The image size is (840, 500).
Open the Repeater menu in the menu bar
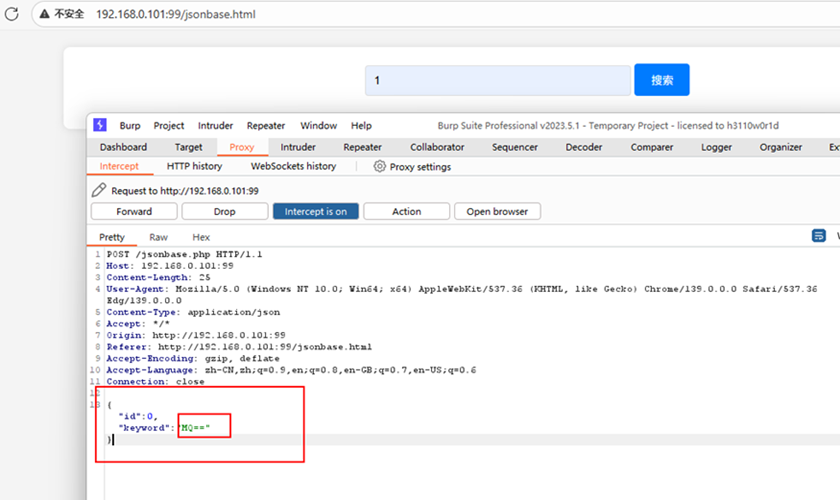tap(266, 125)
